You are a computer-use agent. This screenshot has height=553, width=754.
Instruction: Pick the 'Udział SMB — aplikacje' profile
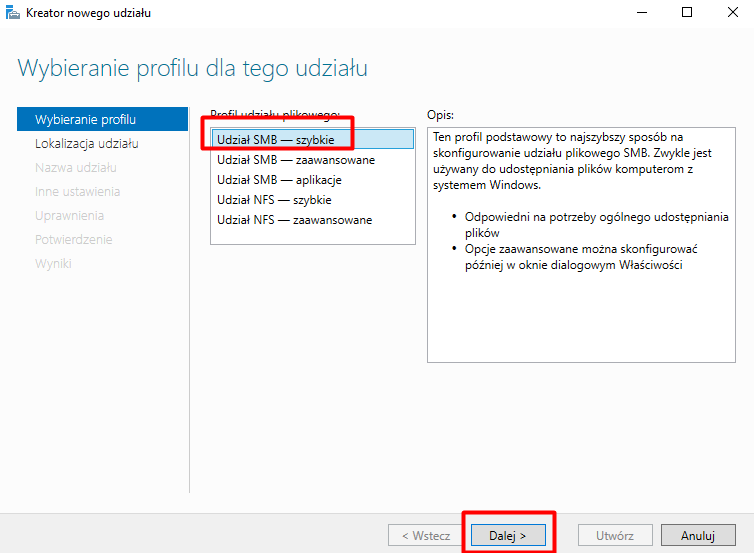[279, 180]
